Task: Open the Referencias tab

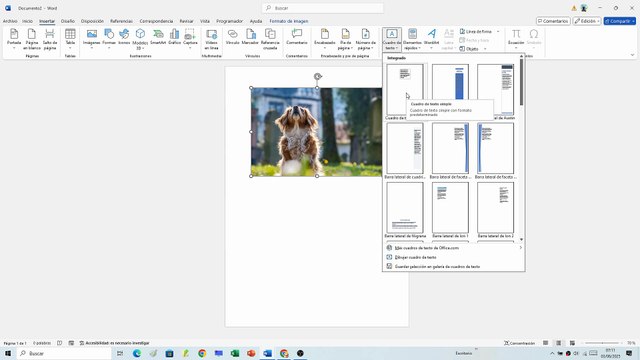Action: pyautogui.click(x=121, y=21)
